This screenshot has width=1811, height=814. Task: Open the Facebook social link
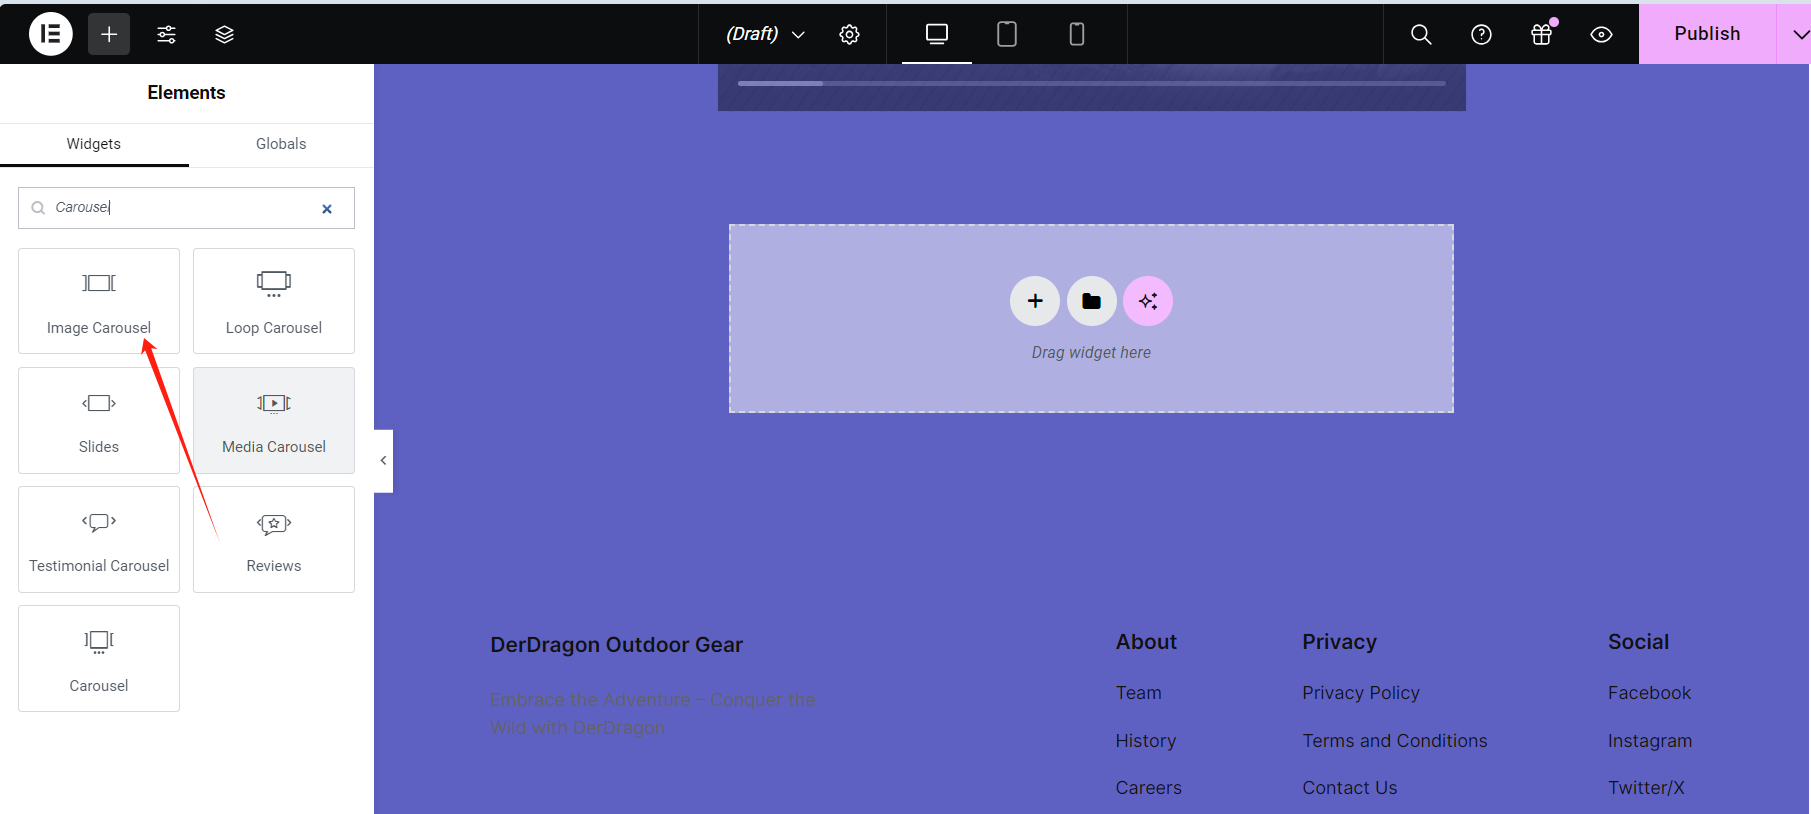pos(1649,693)
